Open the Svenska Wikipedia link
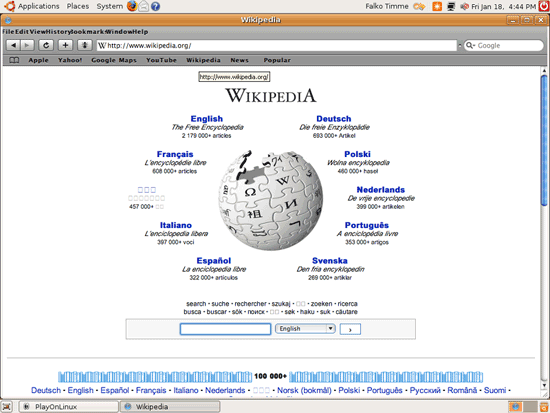Viewport: 550px width, 413px height. (330, 260)
